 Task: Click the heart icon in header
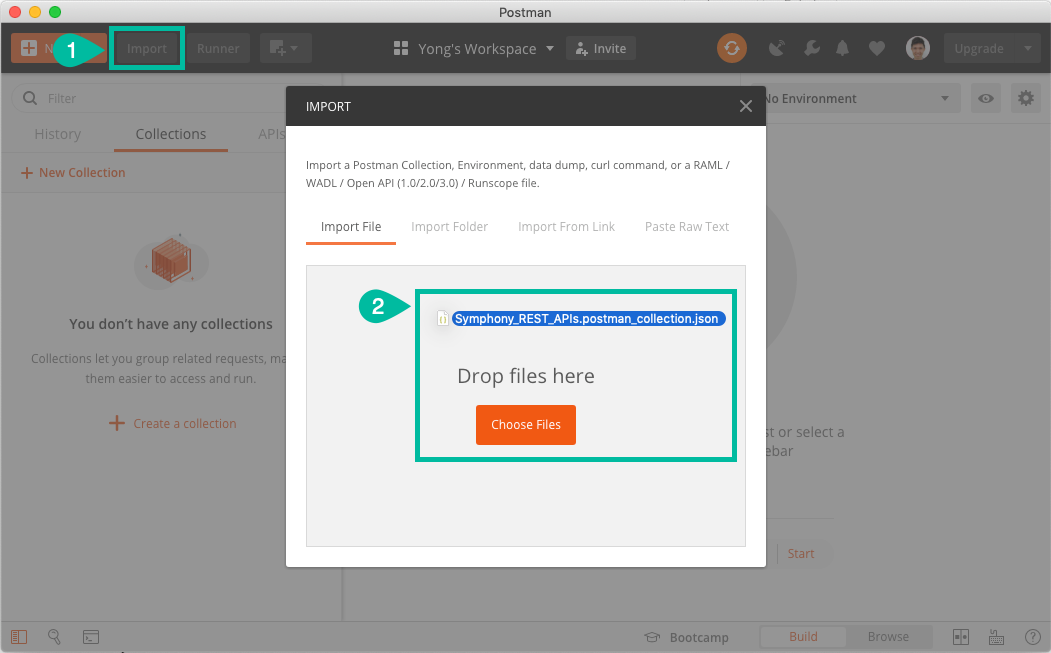tap(876, 48)
